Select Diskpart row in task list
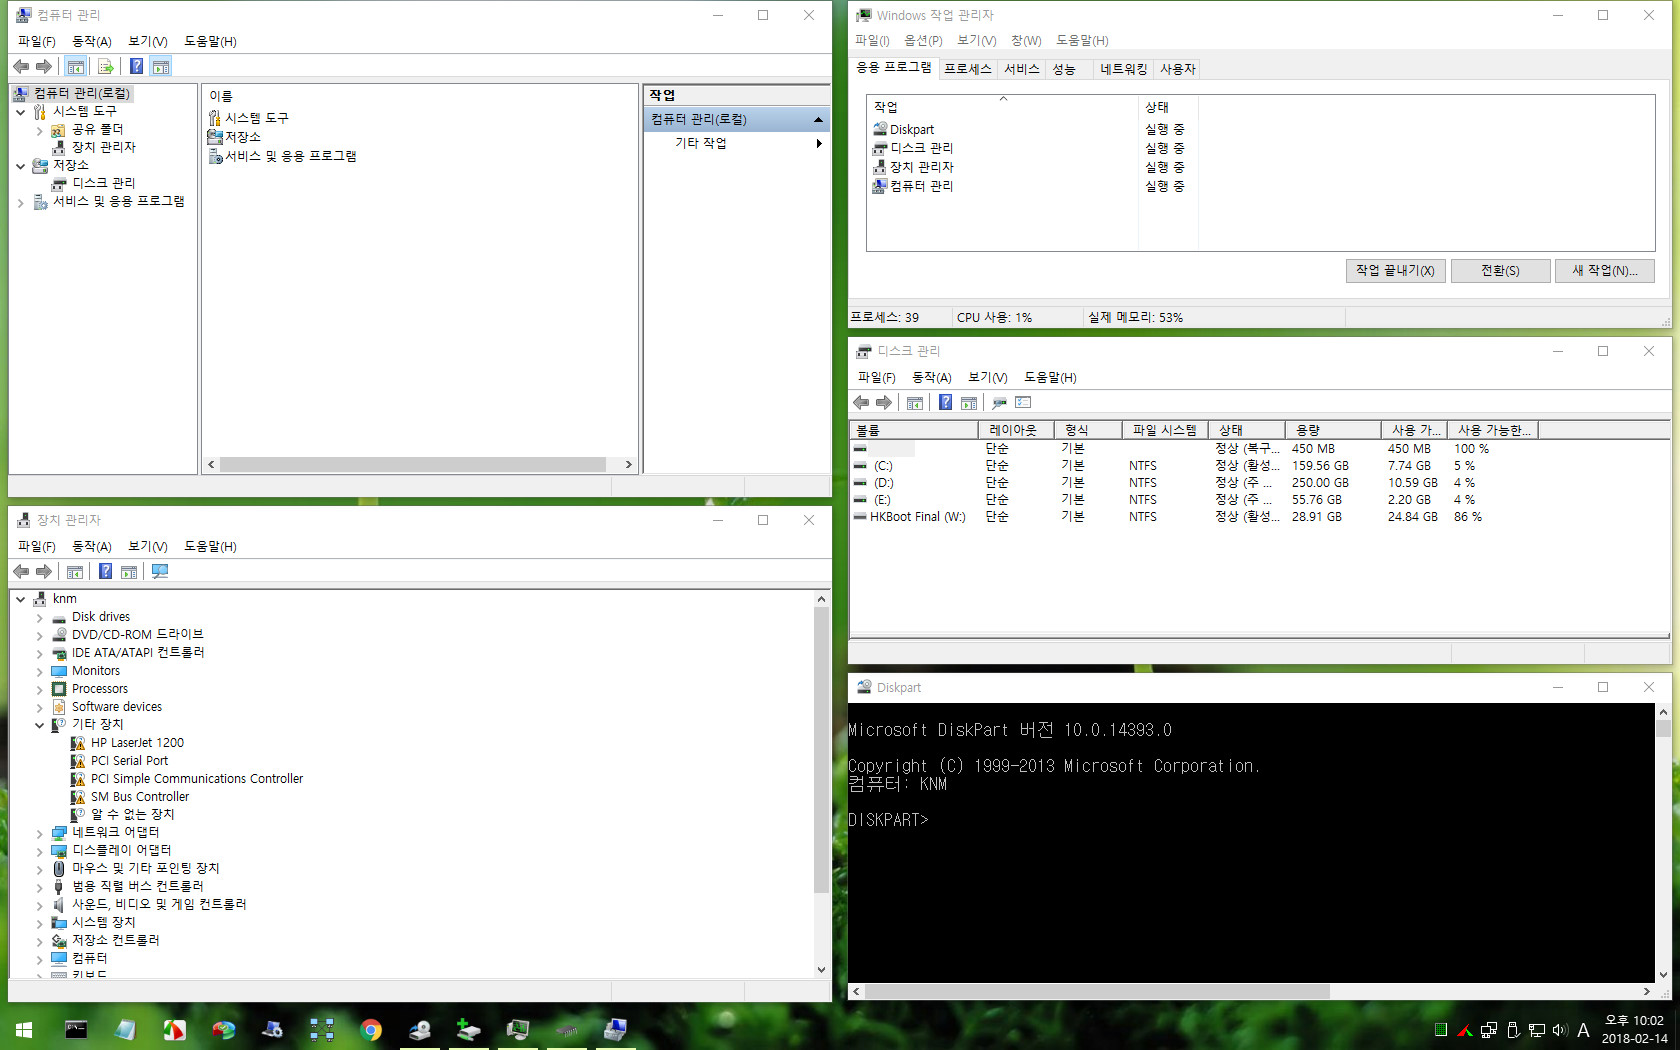This screenshot has width=1680, height=1050. coord(1034,130)
